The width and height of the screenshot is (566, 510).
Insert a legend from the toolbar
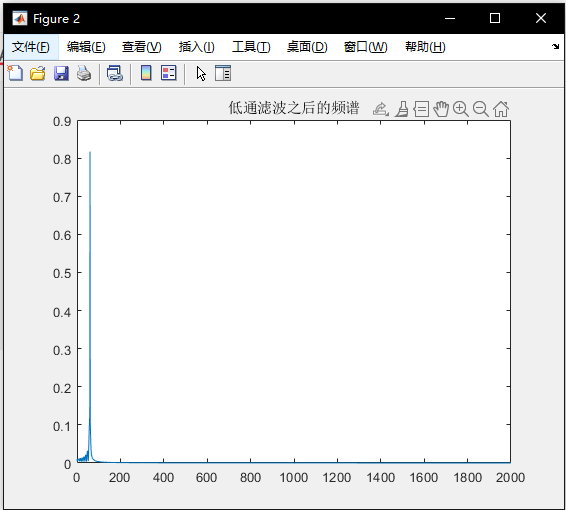coord(169,73)
